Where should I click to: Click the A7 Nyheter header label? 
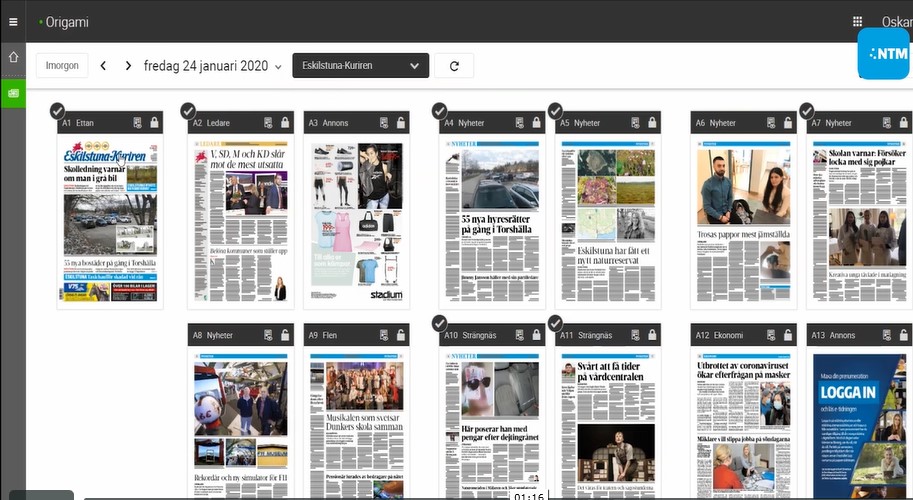pyautogui.click(x=831, y=123)
